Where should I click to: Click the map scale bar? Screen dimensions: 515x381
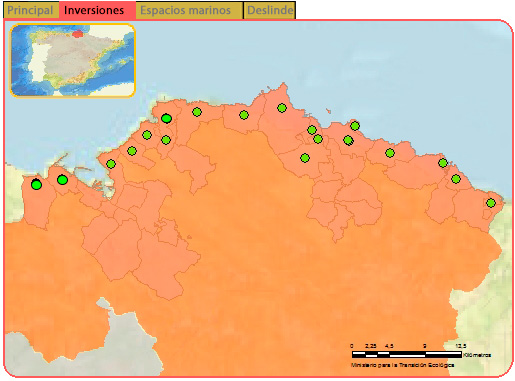click(407, 354)
